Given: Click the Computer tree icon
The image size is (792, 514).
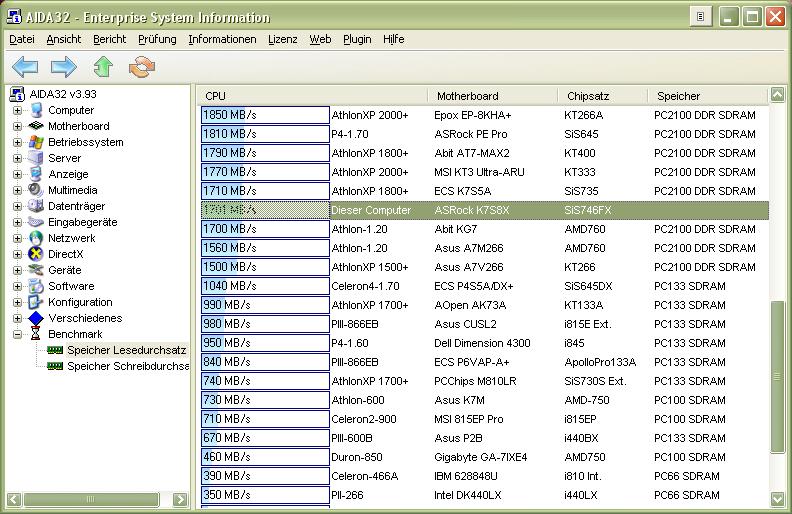Looking at the screenshot, I should click(36, 110).
